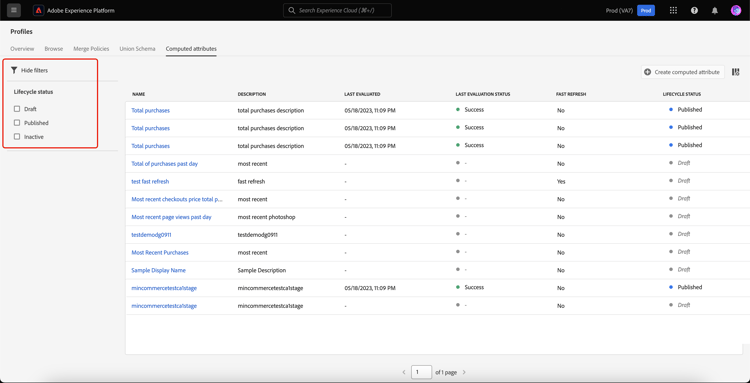The width and height of the screenshot is (750, 383).
Task: Click the search magnifier icon
Action: point(292,10)
